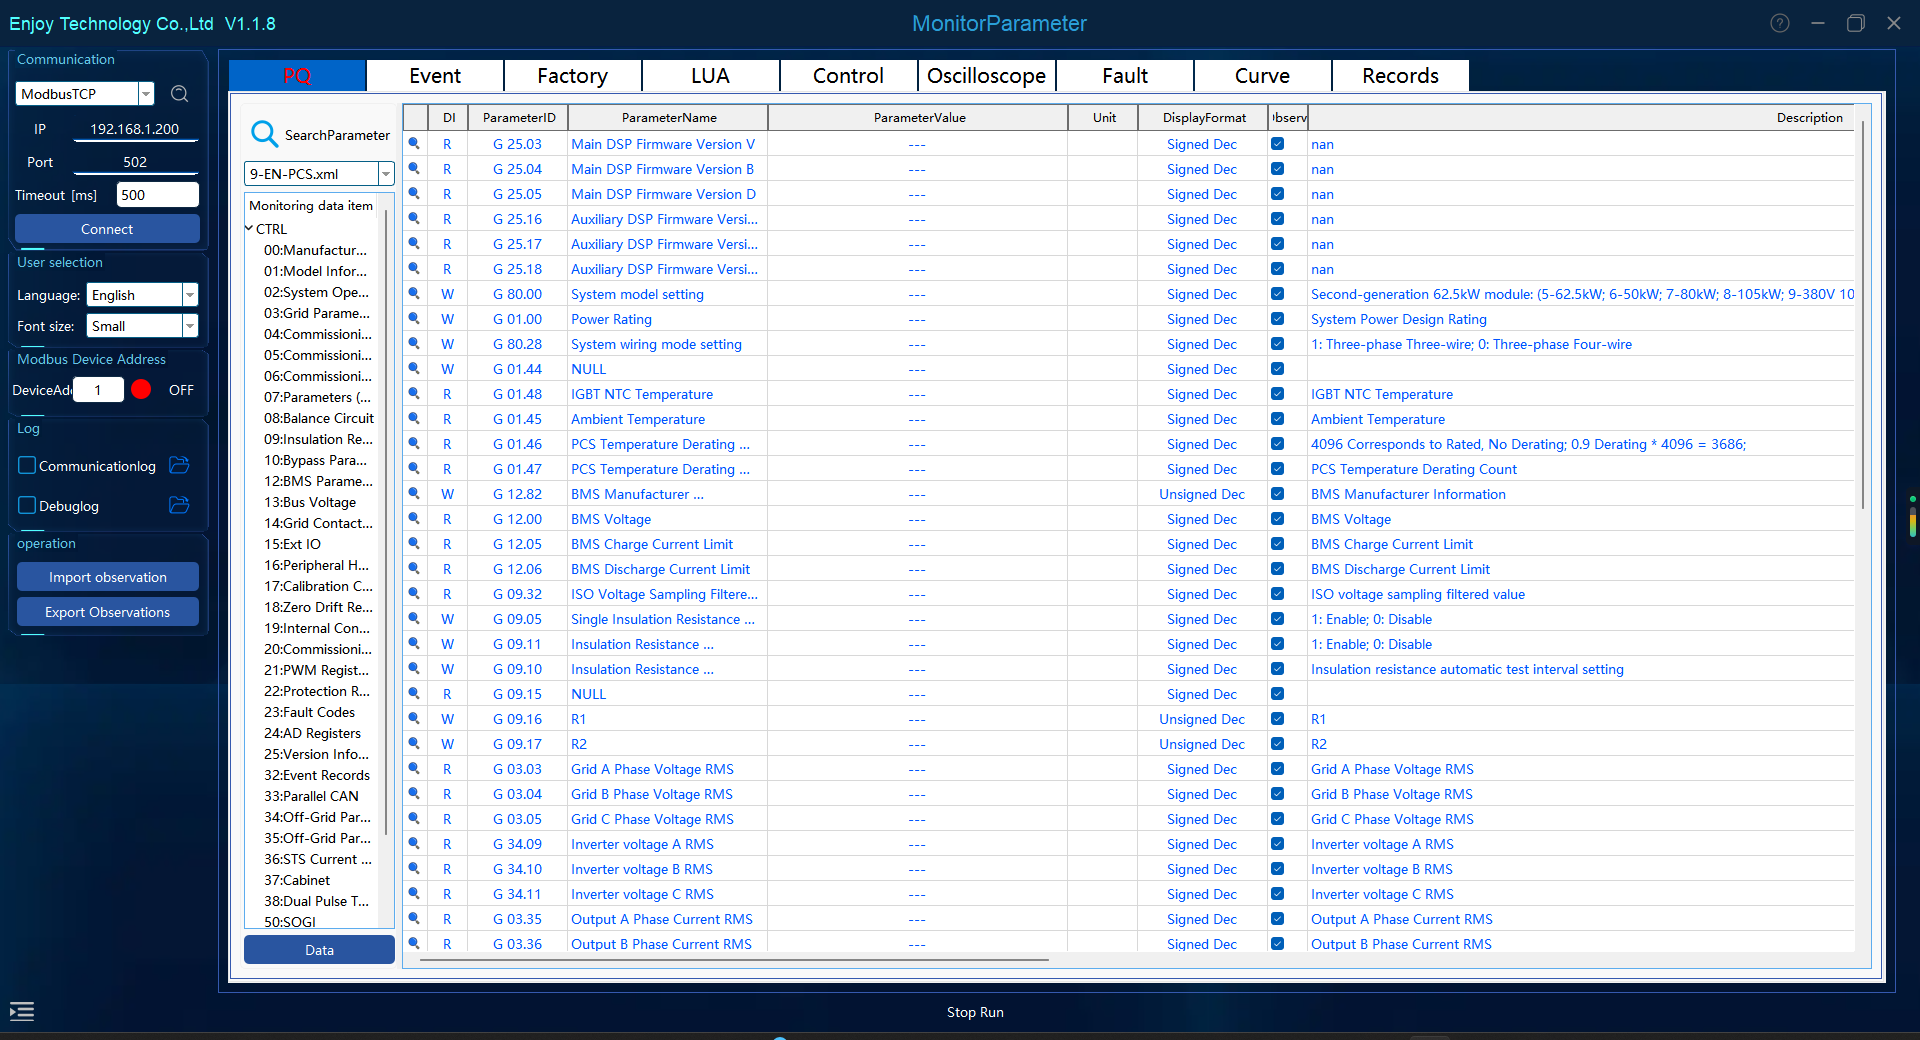
Task: Click magnifier icon in BMS Voltage row
Action: (x=414, y=519)
